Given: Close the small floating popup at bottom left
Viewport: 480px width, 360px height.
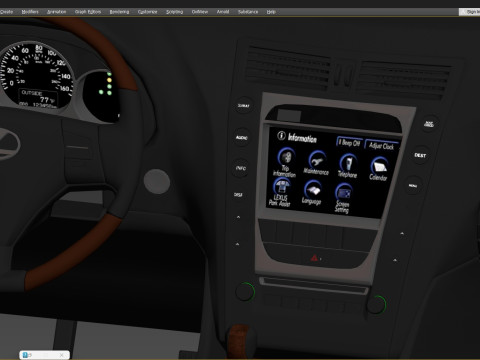Looking at the screenshot, I should [62, 355].
